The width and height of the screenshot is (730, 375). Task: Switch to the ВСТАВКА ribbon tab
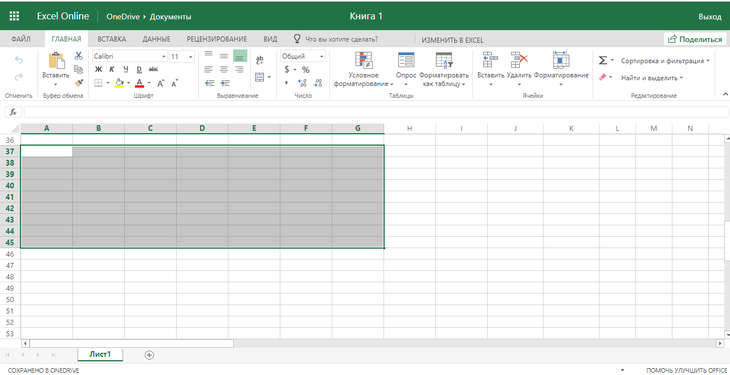pos(112,40)
